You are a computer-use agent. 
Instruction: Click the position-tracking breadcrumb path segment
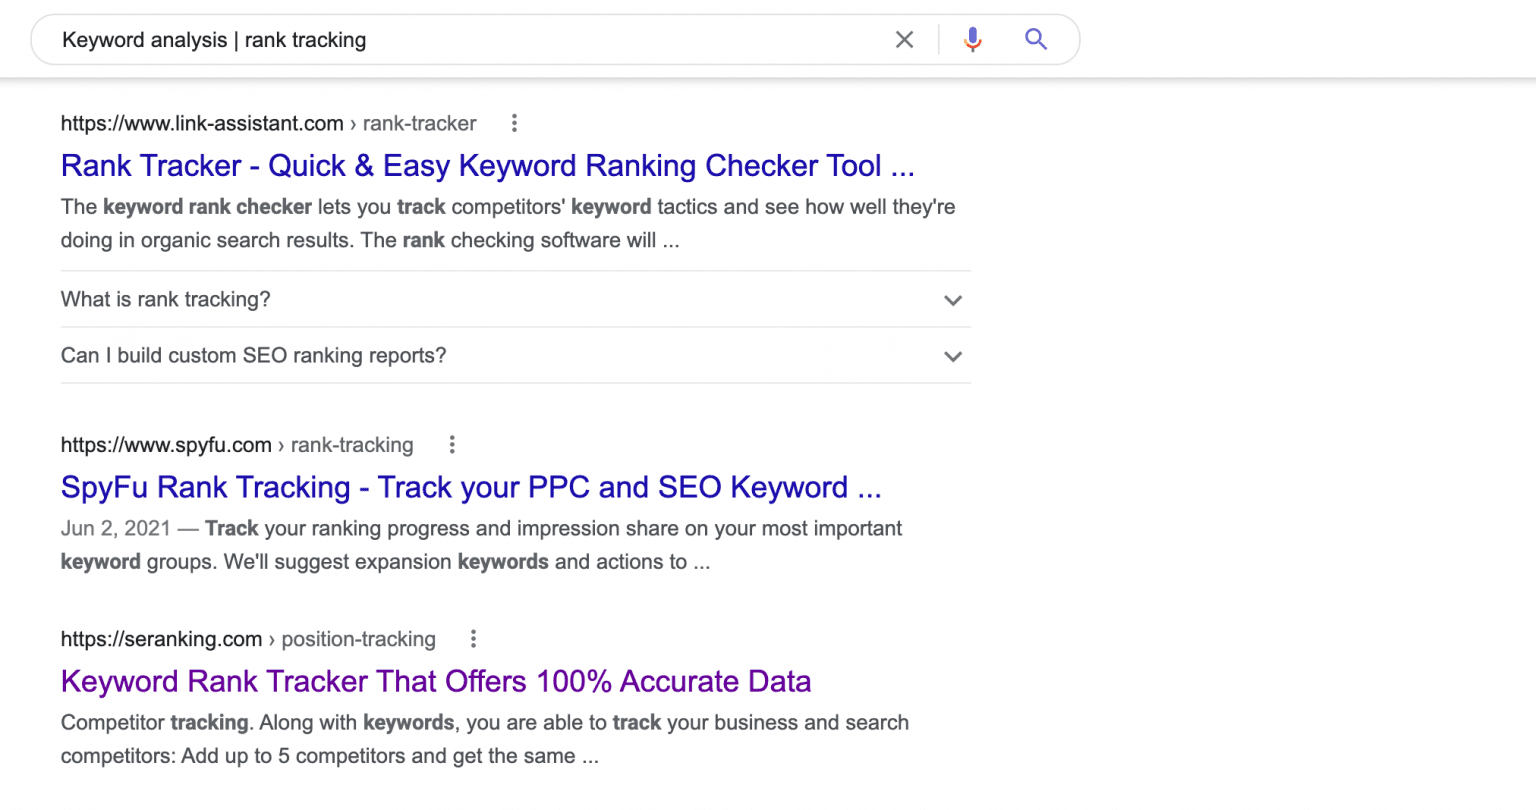point(357,638)
